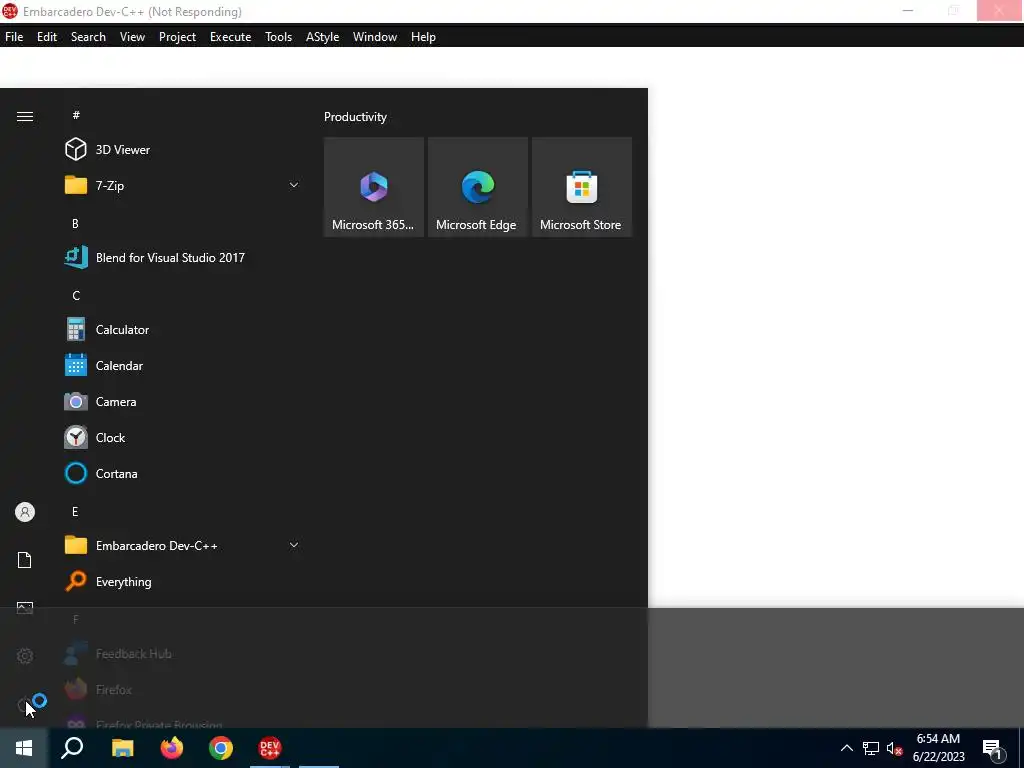This screenshot has width=1024, height=768.
Task: Open the Search menu in Dev-C++
Action: click(88, 37)
